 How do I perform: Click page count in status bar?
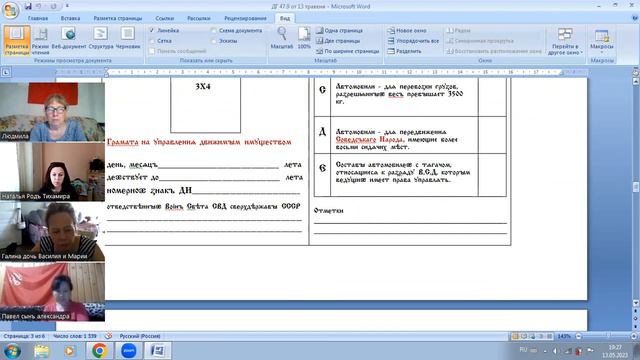pyautogui.click(x=24, y=336)
